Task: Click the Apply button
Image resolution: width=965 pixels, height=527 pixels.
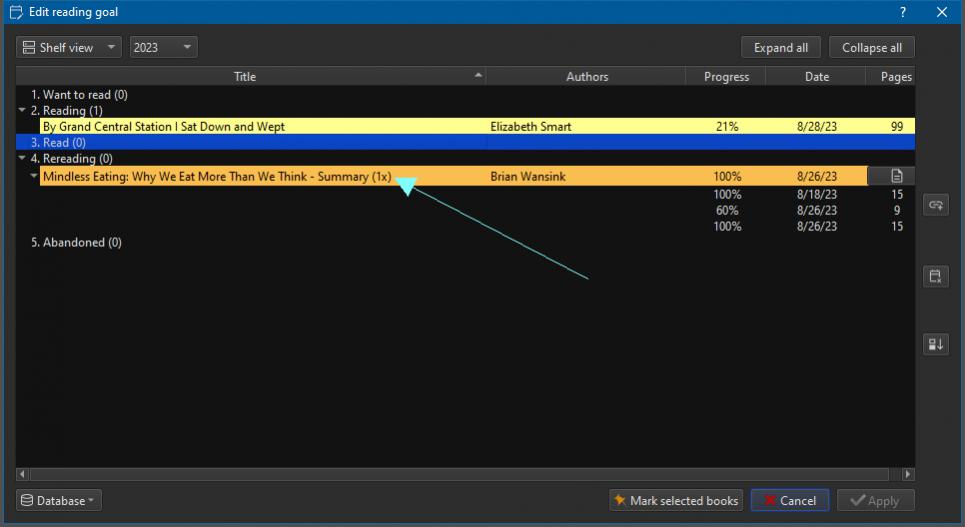Action: (875, 501)
